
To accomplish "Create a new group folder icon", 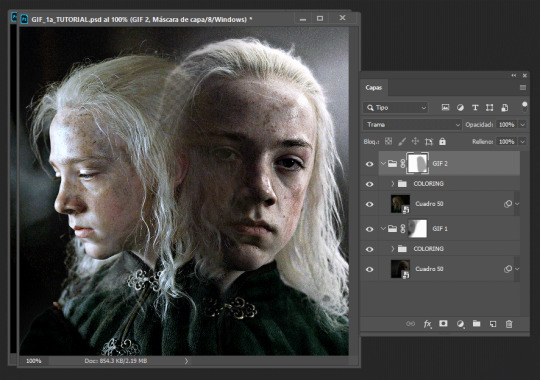I will 477,323.
